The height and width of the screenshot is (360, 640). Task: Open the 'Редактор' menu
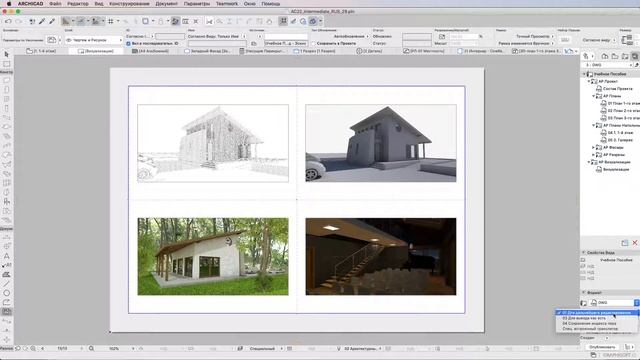78,4
